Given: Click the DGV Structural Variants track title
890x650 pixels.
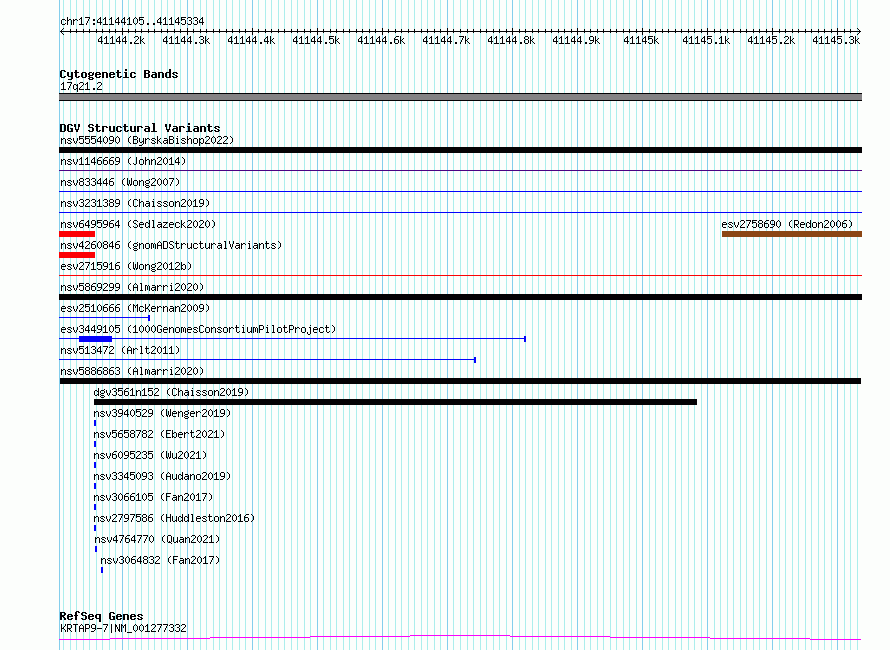Looking at the screenshot, I should (140, 128).
